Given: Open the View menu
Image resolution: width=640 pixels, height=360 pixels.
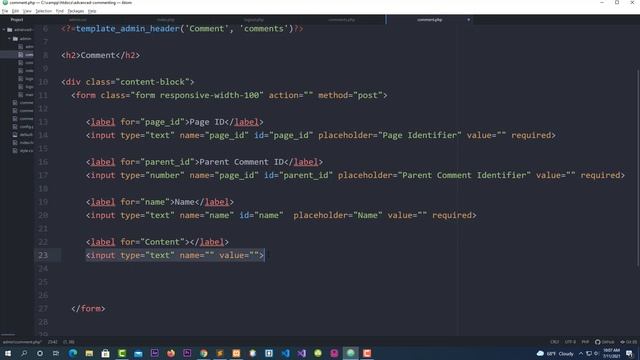Looking at the screenshot, I should click(27, 11).
